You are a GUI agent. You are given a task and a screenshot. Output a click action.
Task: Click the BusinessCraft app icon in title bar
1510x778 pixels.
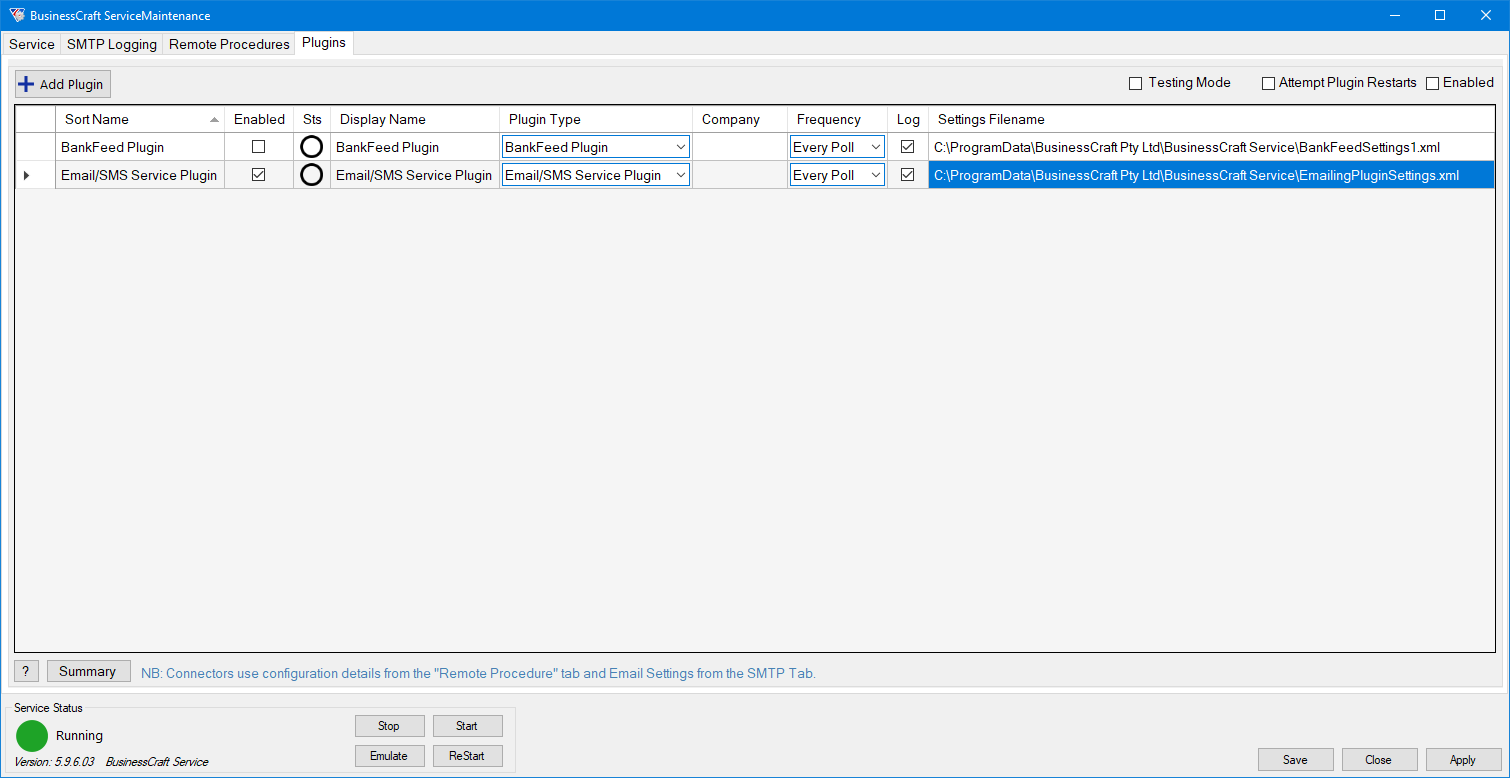[17, 15]
